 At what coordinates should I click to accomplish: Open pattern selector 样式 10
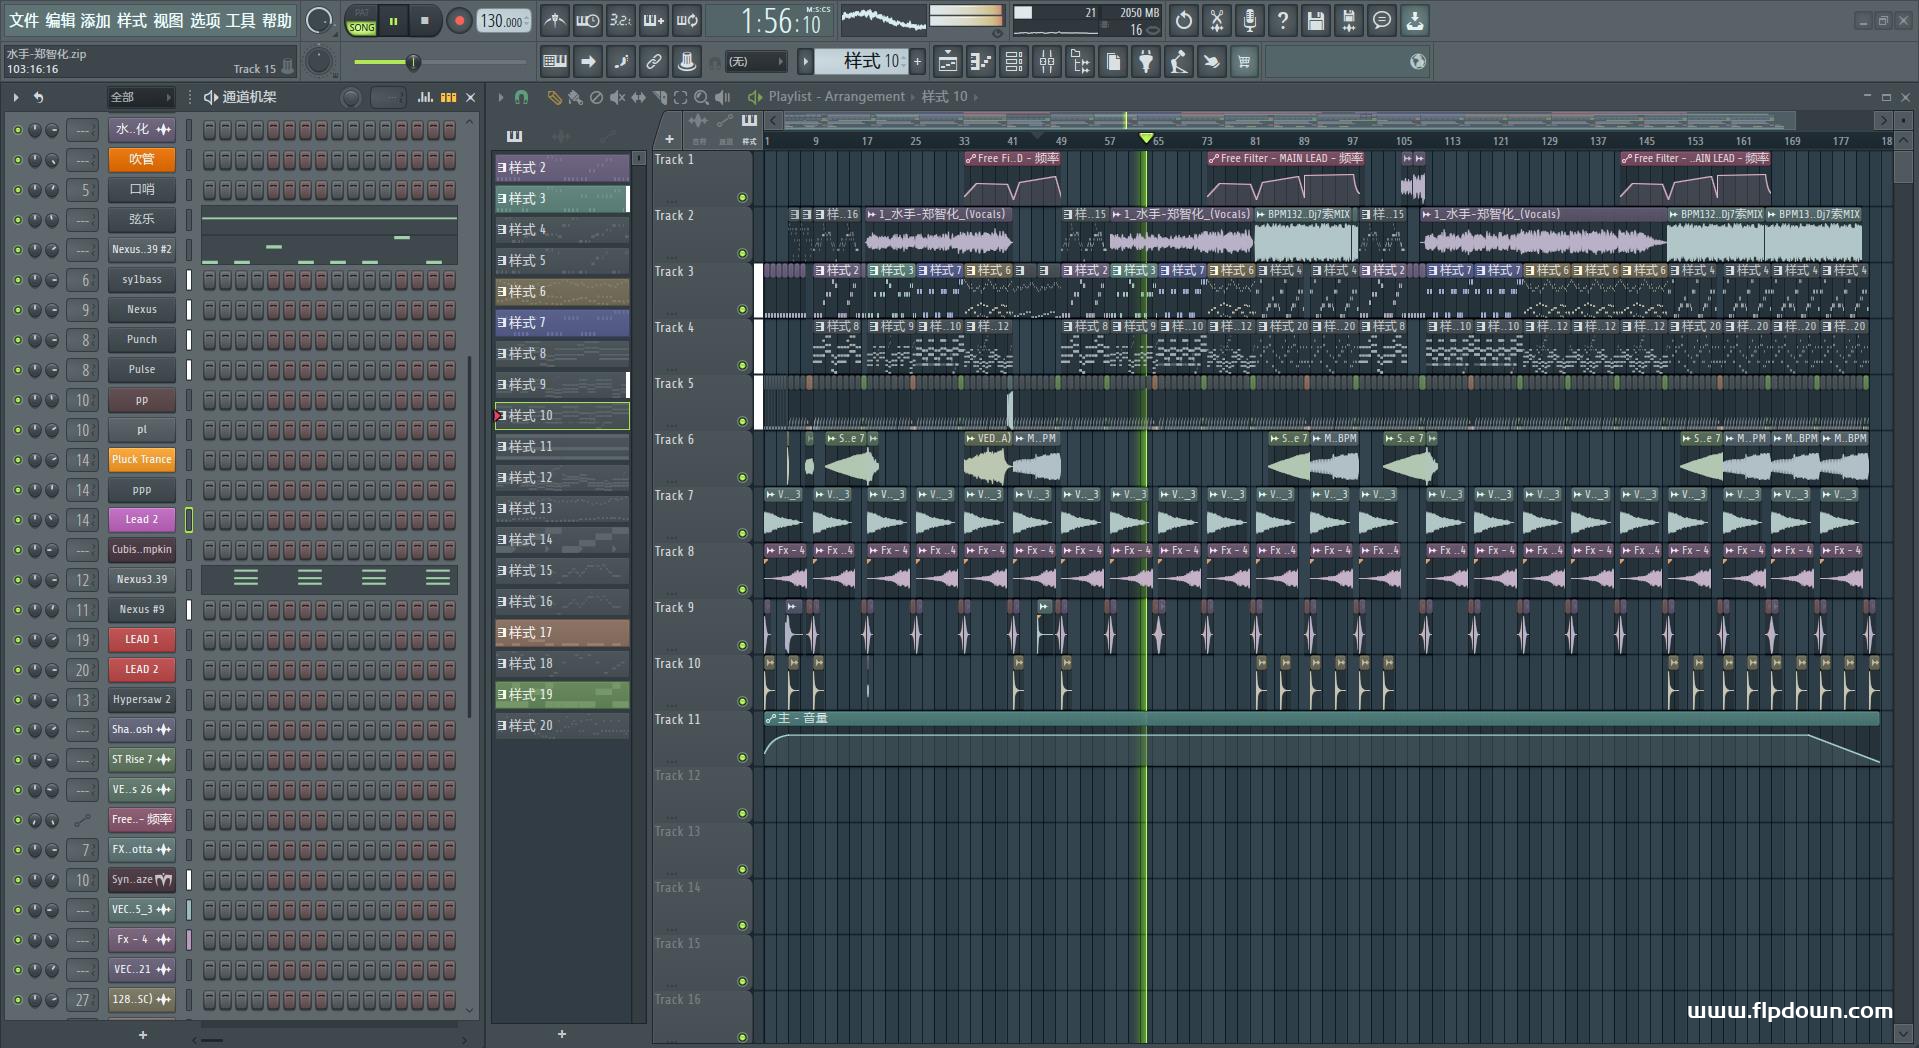click(x=861, y=62)
